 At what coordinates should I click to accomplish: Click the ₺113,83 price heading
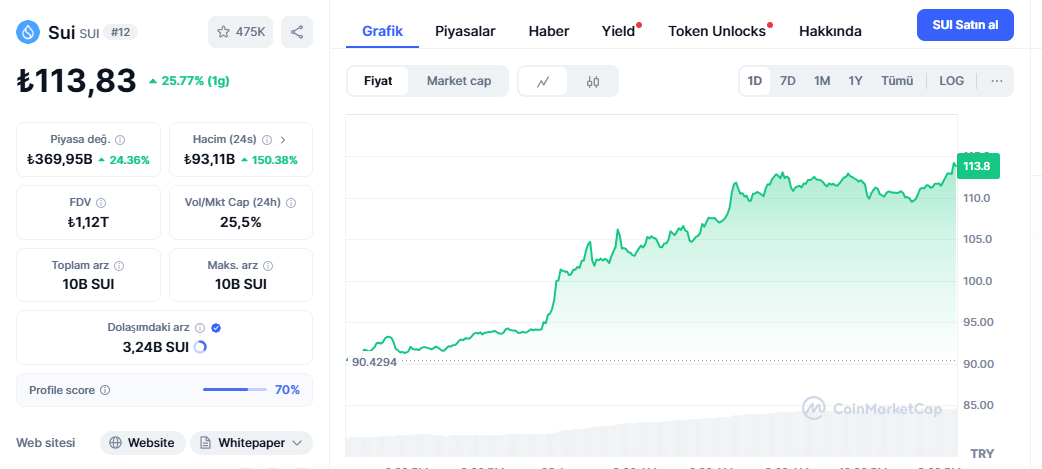[x=76, y=81]
